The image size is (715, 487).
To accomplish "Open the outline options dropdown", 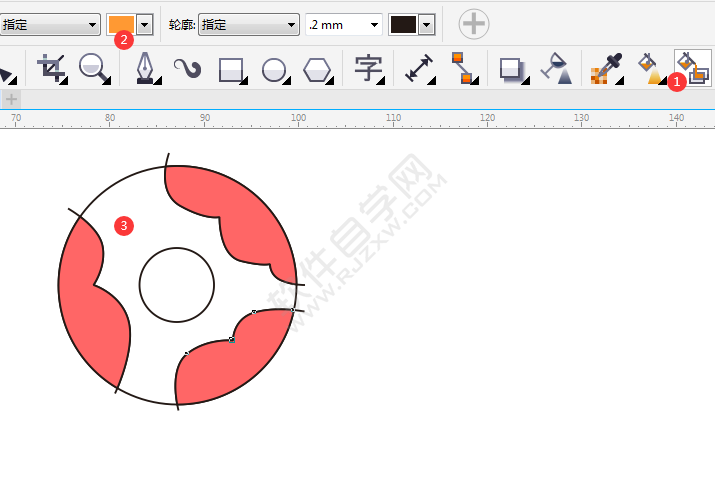I will [x=249, y=24].
